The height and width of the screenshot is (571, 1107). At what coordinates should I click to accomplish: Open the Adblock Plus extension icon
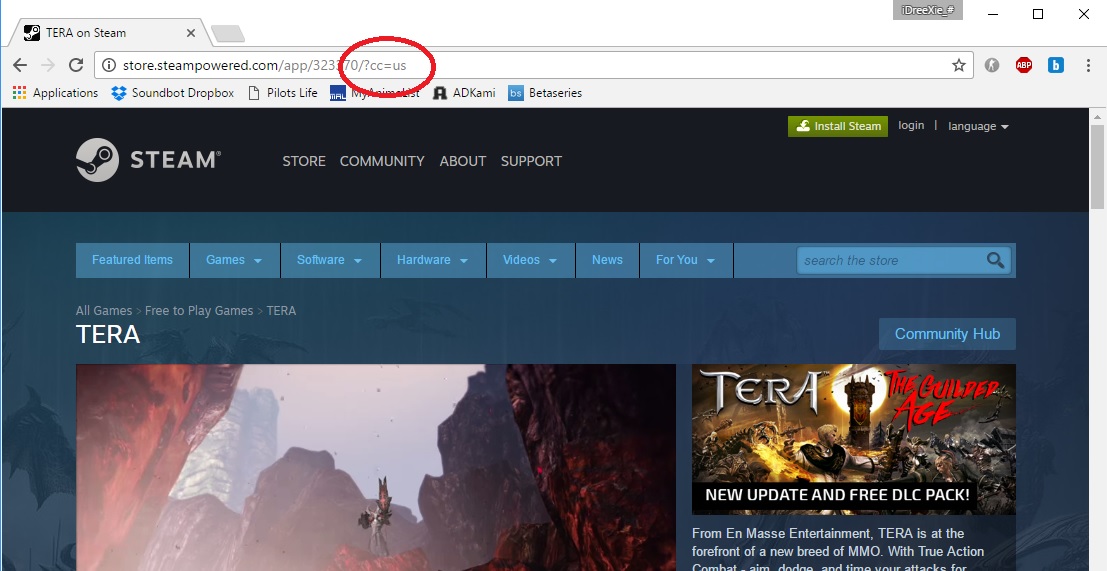coord(1024,66)
